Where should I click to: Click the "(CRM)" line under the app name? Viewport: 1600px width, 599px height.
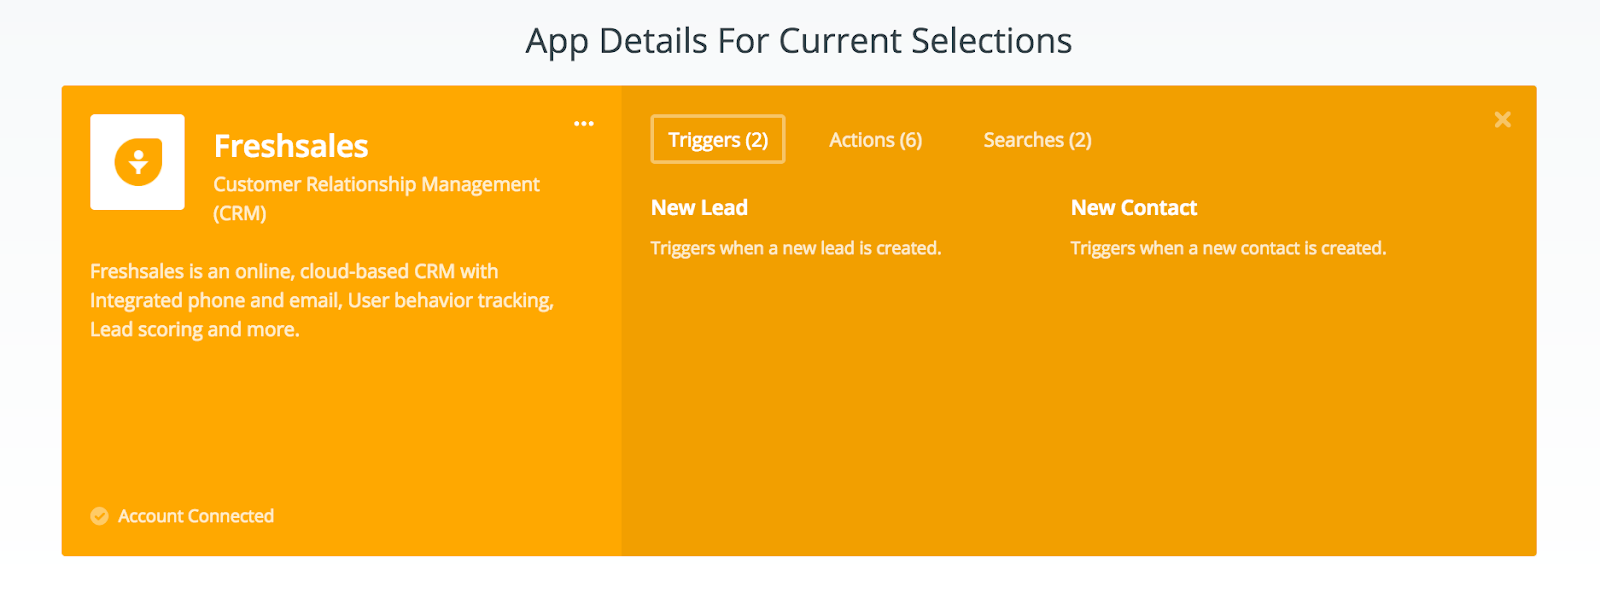240,213
